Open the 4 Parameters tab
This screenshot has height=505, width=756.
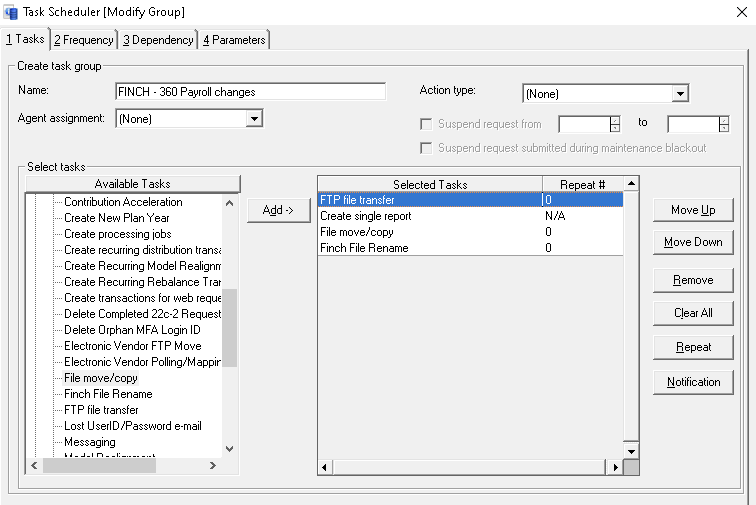(234, 40)
